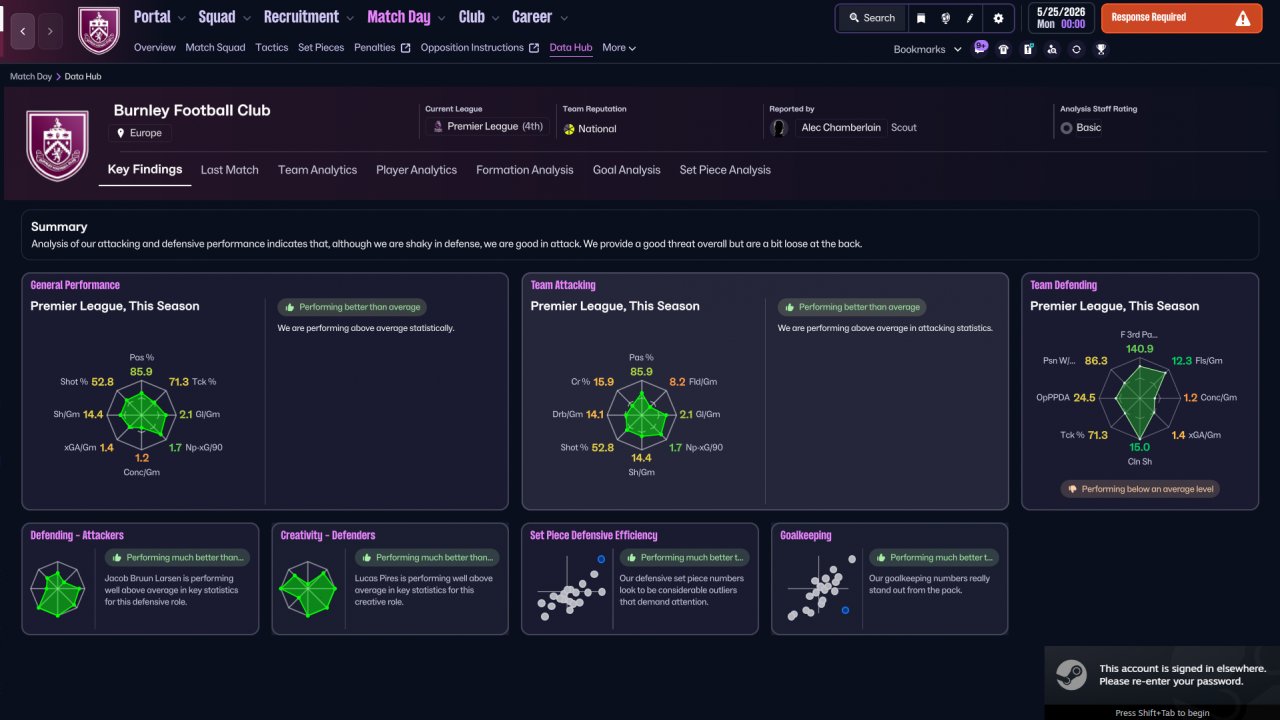Click the Basic analysis rating circle icon

pyautogui.click(x=1066, y=128)
